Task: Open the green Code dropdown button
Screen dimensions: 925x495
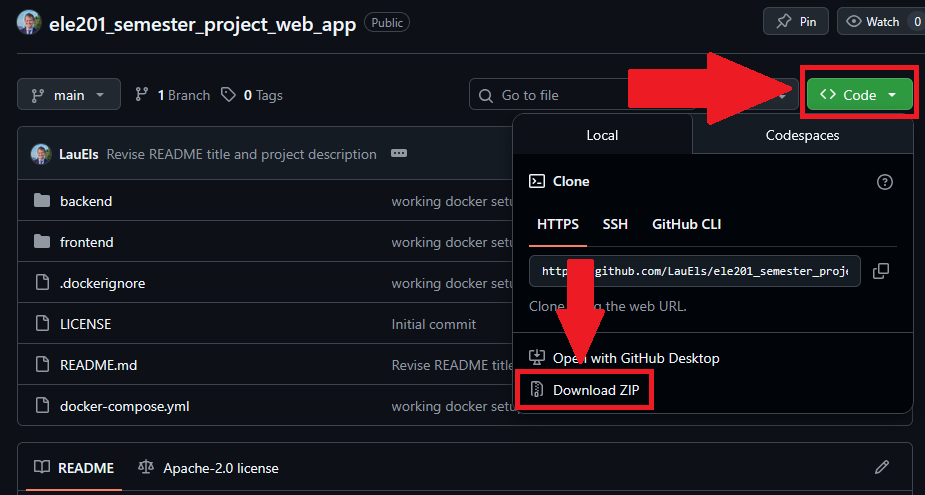Action: click(x=860, y=95)
